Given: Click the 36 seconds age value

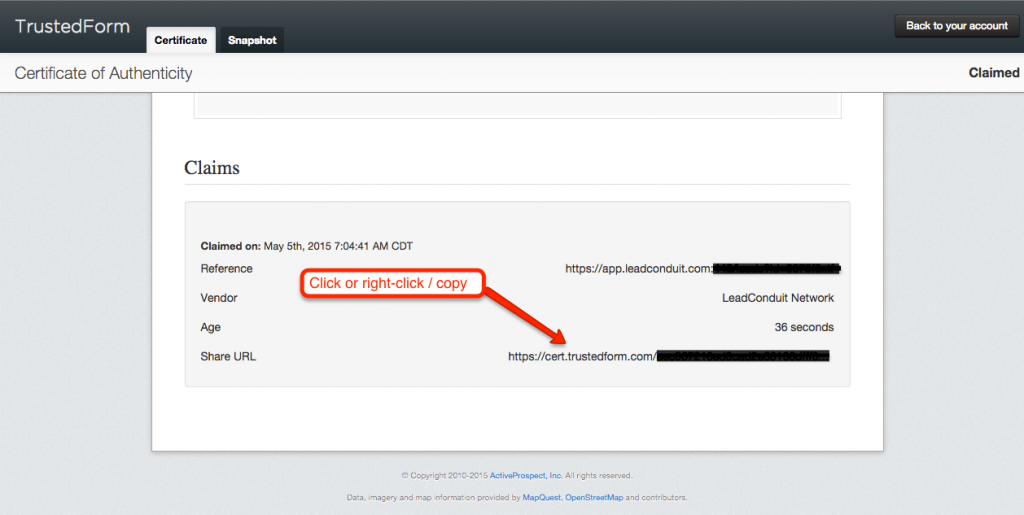Looking at the screenshot, I should [804, 327].
